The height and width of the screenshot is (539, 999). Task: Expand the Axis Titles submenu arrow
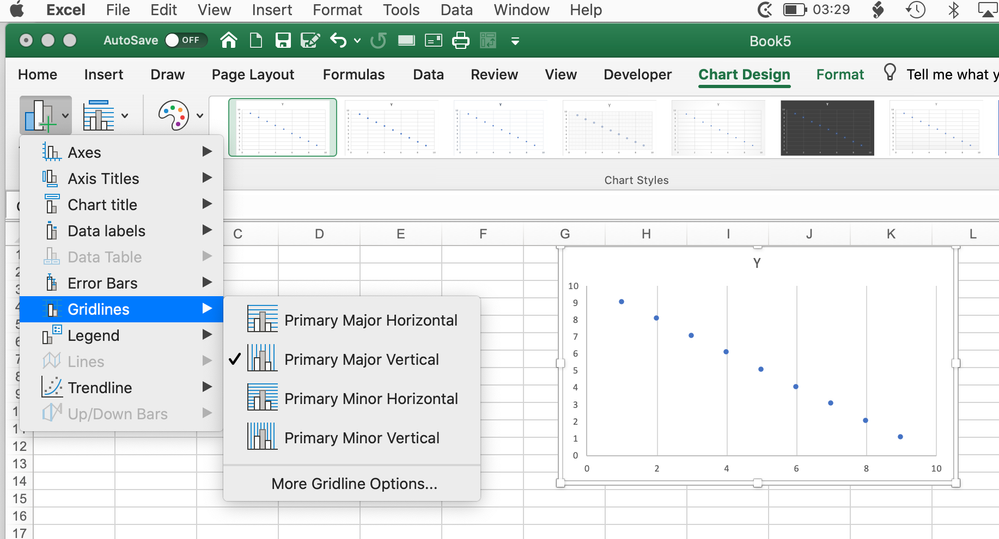[207, 178]
